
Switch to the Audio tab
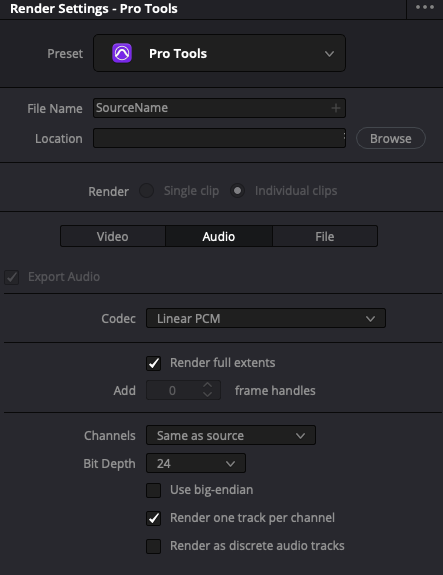[219, 236]
